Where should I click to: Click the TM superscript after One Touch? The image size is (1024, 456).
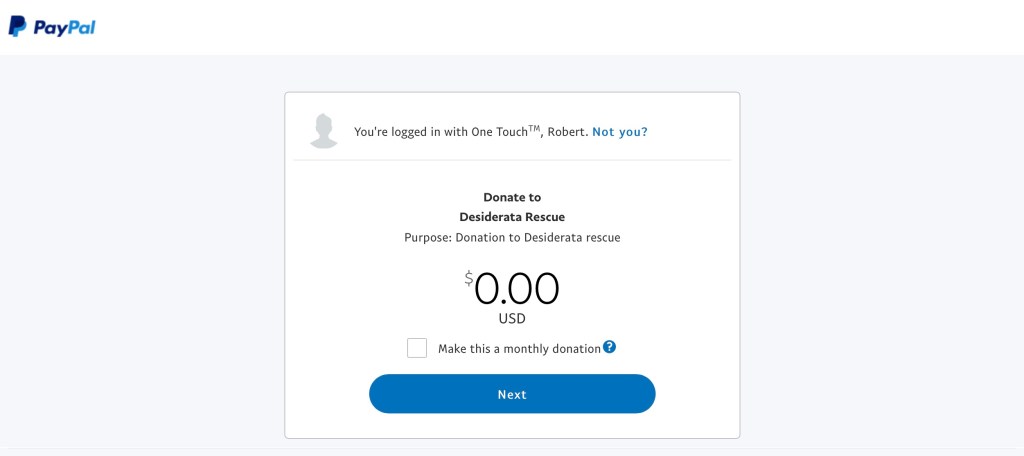click(534, 128)
